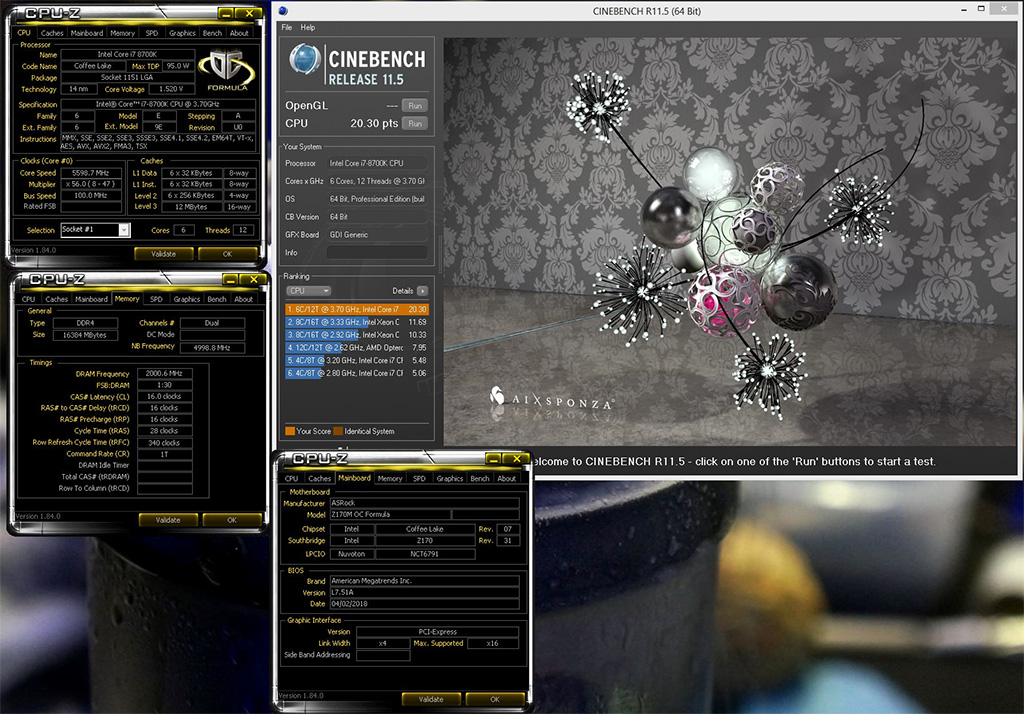Open the Socket #1 selection dropdown
This screenshot has width=1024, height=714.
coord(123,230)
